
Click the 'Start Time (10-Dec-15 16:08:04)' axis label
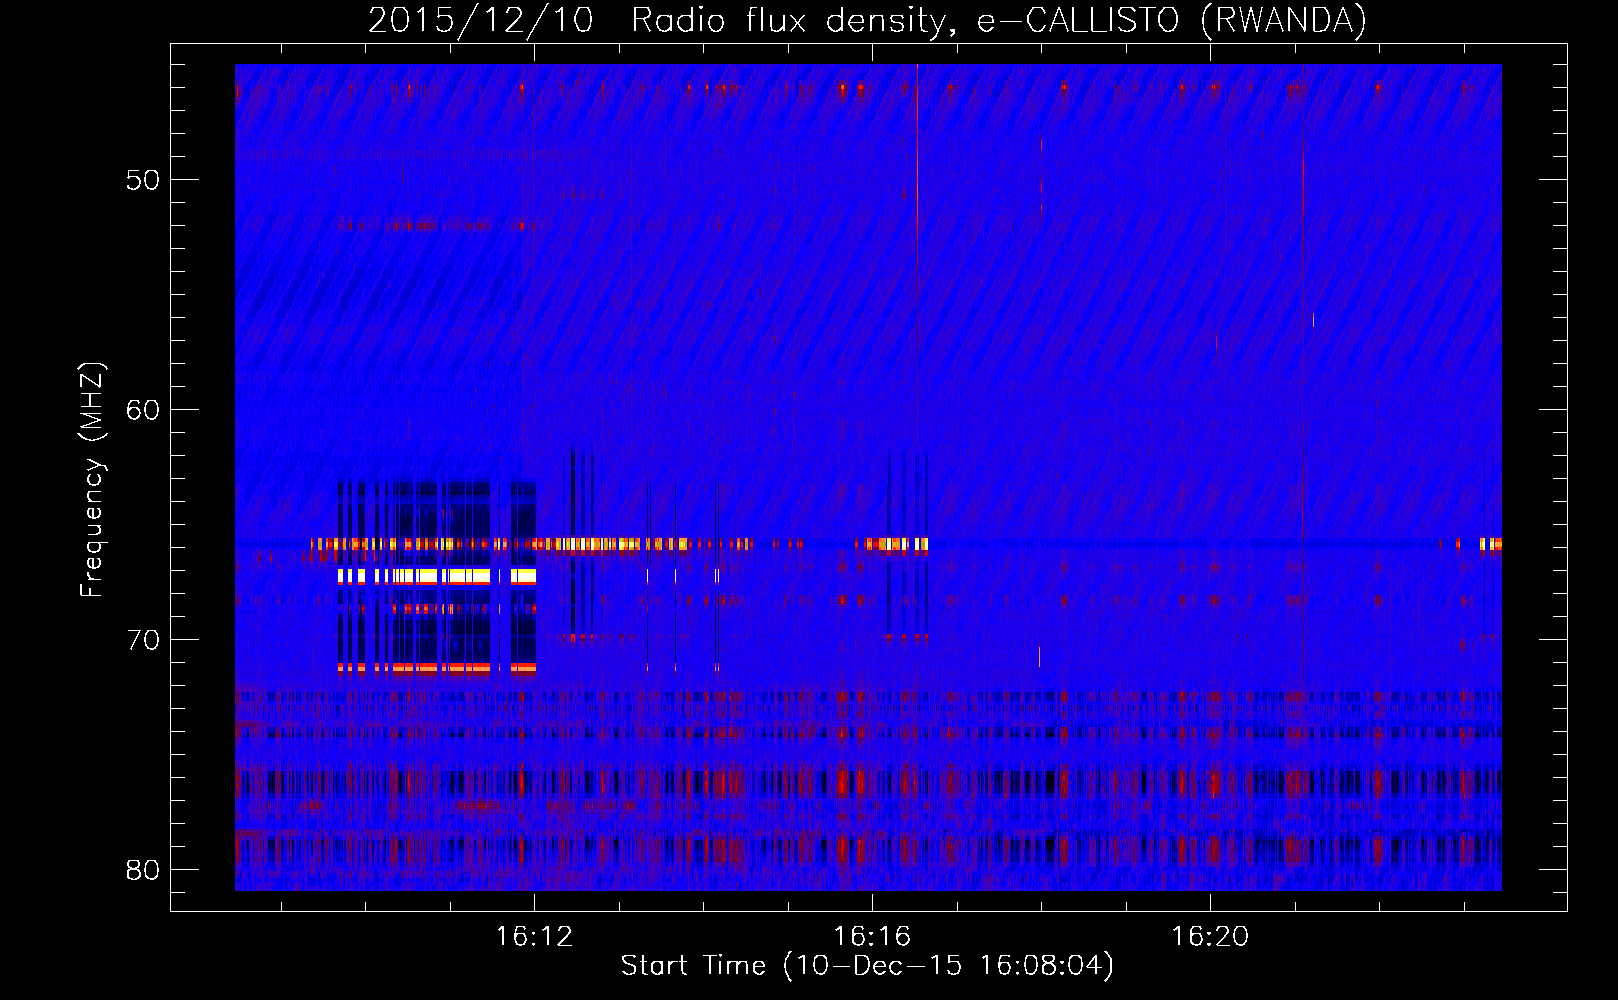pyautogui.click(x=867, y=966)
